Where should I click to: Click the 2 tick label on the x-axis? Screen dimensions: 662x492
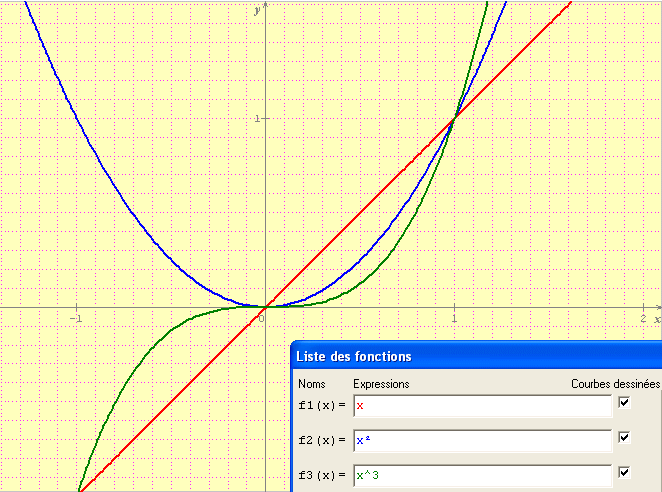(x=642, y=318)
